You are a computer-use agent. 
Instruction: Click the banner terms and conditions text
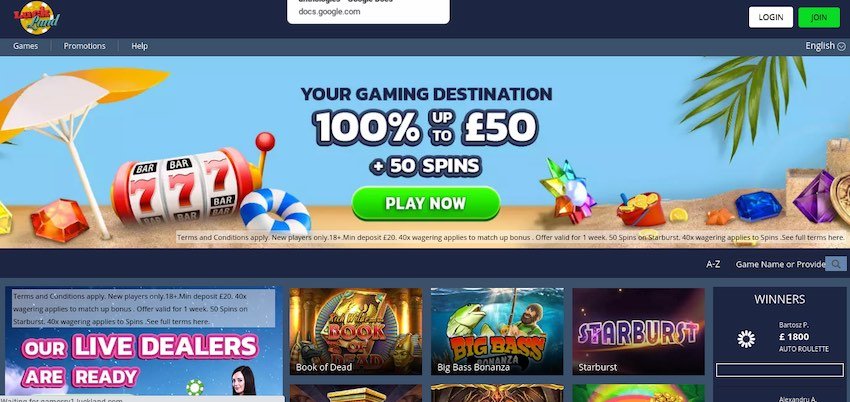pos(510,237)
